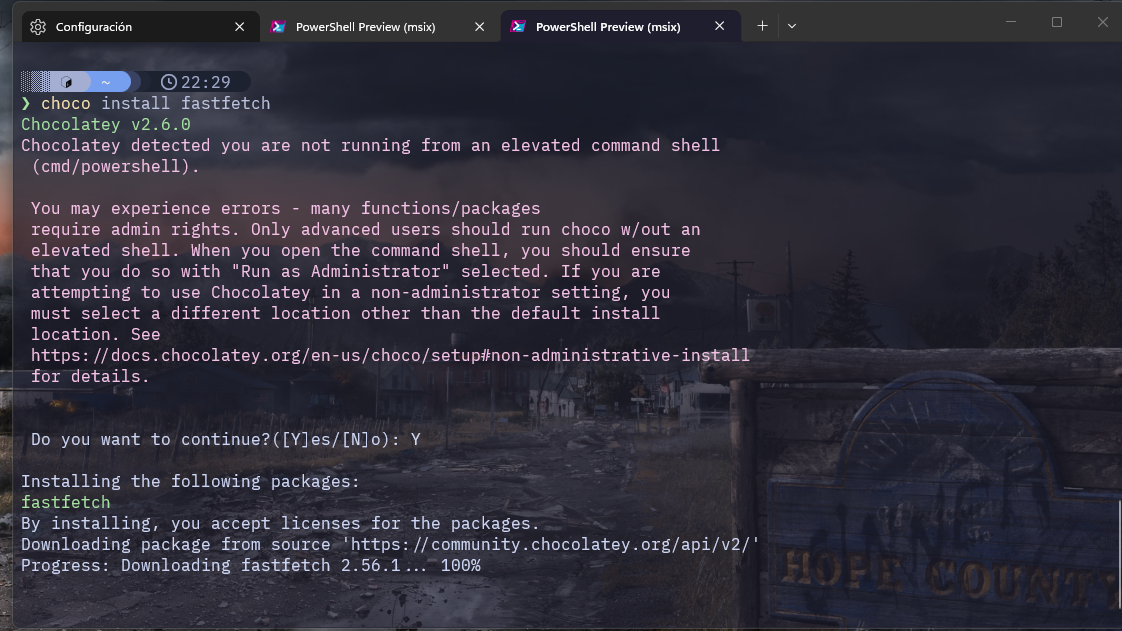Screen dimensions: 1122x631
Task: Click the prompt arrow before the choco command
Action: [24, 103]
